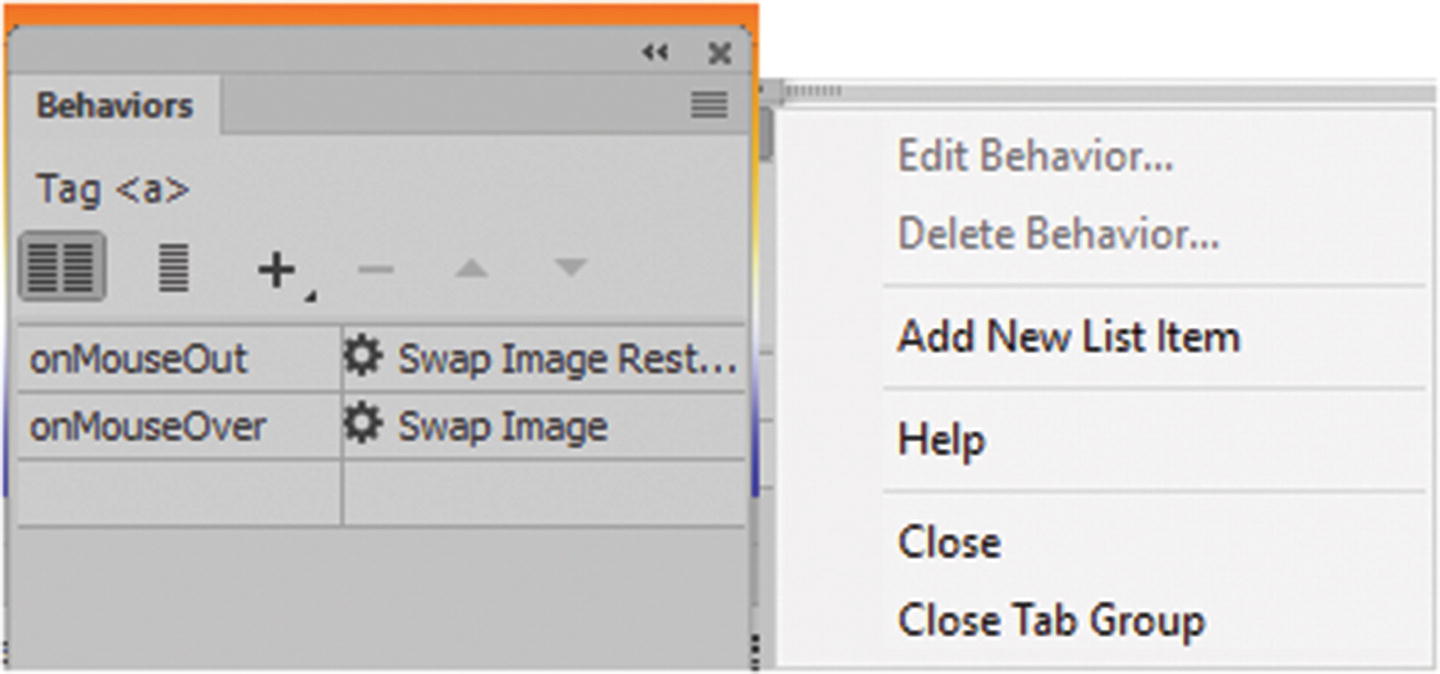The width and height of the screenshot is (1440, 674).
Task: Click the minus Remove event icon
Action: tap(375, 268)
